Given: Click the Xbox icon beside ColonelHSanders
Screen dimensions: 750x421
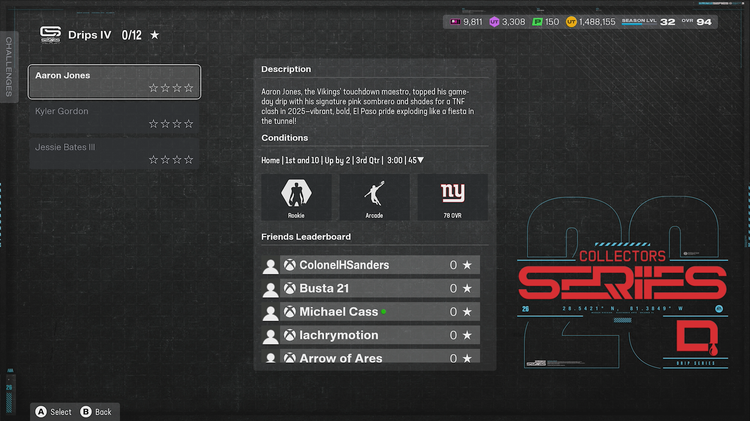Looking at the screenshot, I should (289, 265).
